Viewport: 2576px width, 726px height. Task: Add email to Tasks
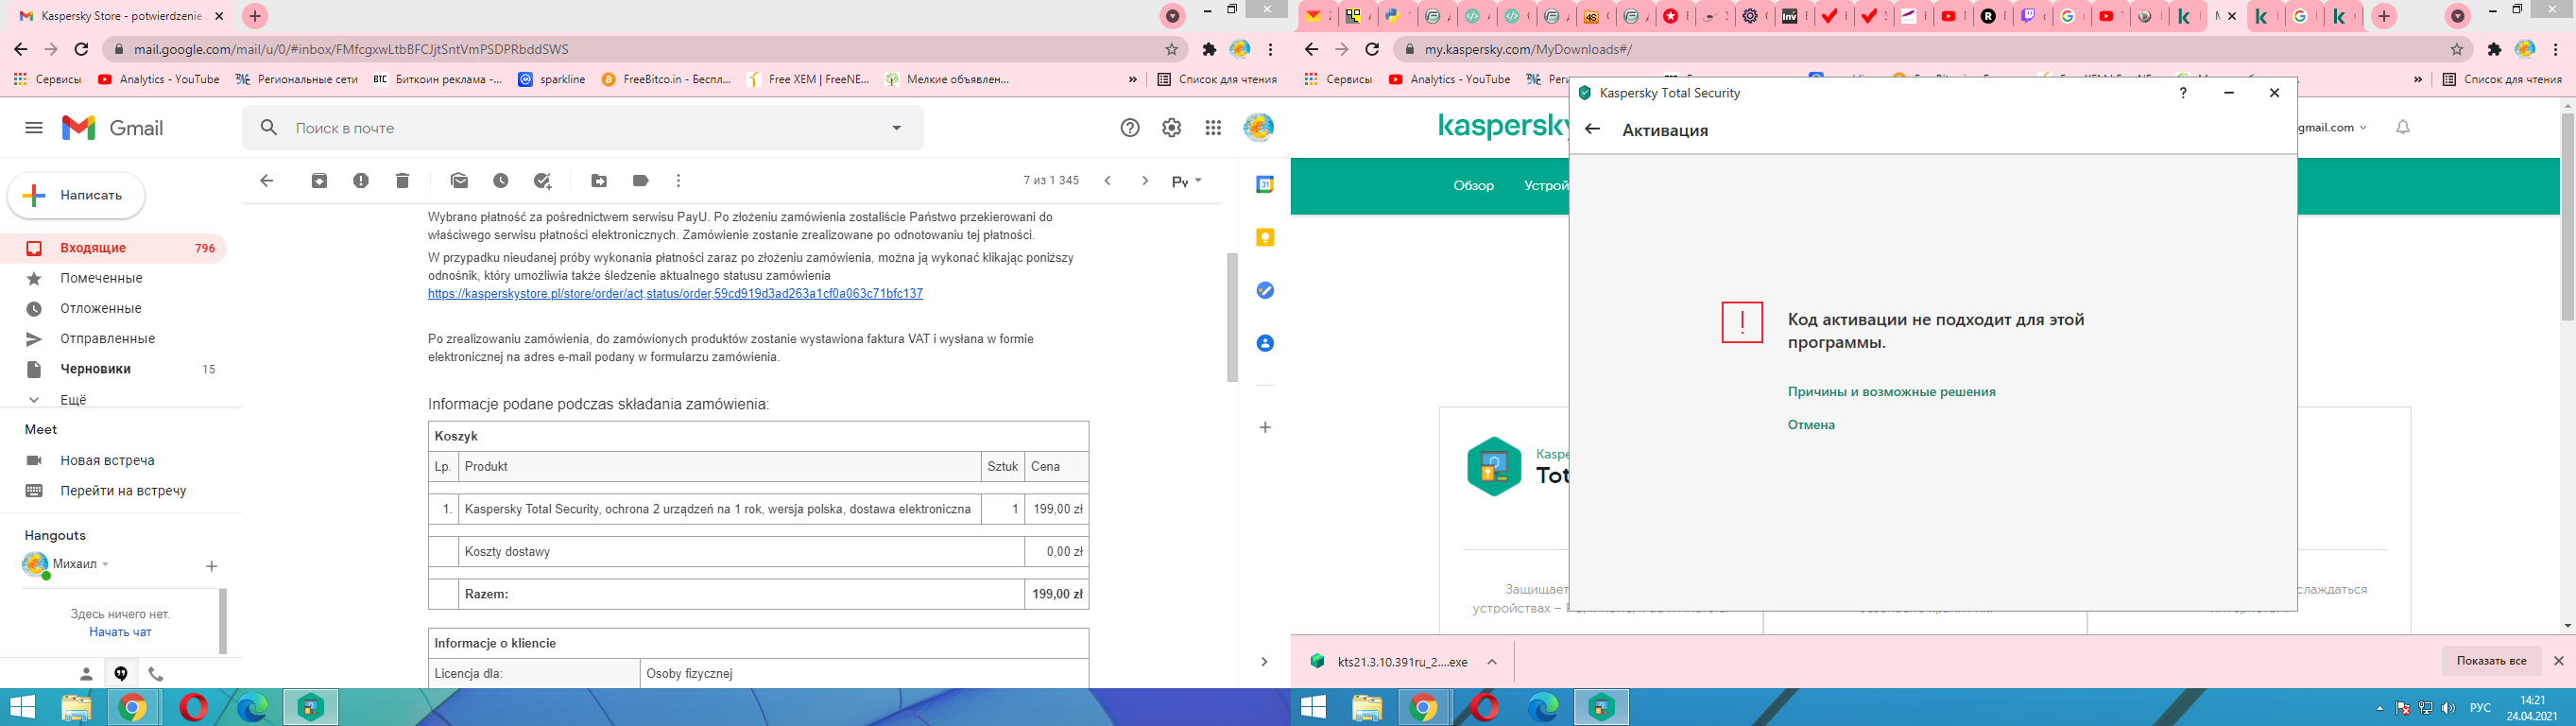[543, 181]
